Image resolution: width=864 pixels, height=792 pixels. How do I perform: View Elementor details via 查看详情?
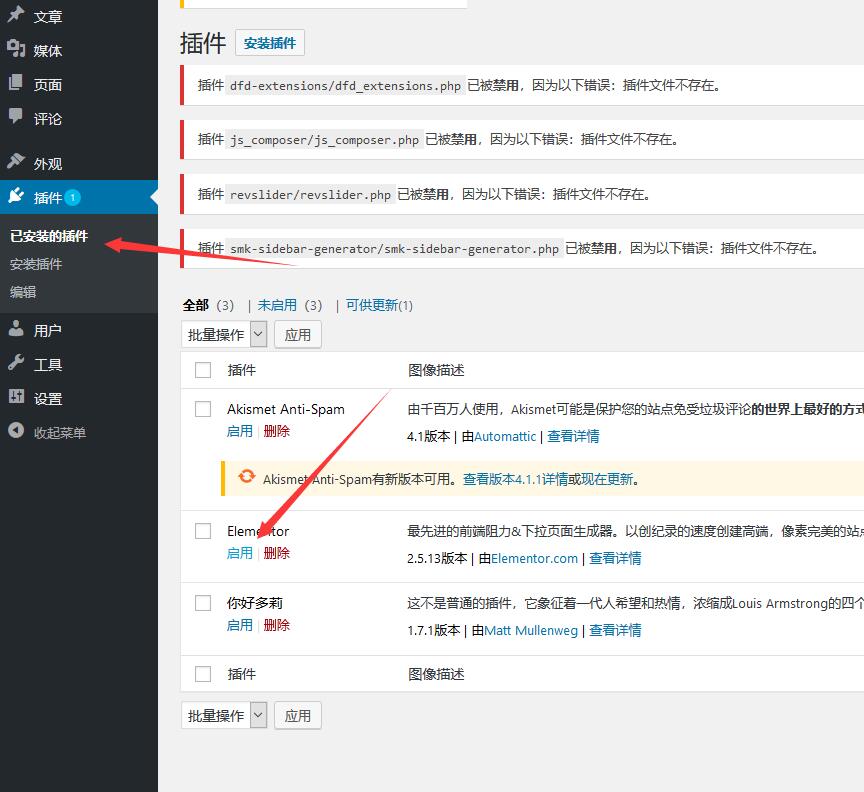coord(615,558)
